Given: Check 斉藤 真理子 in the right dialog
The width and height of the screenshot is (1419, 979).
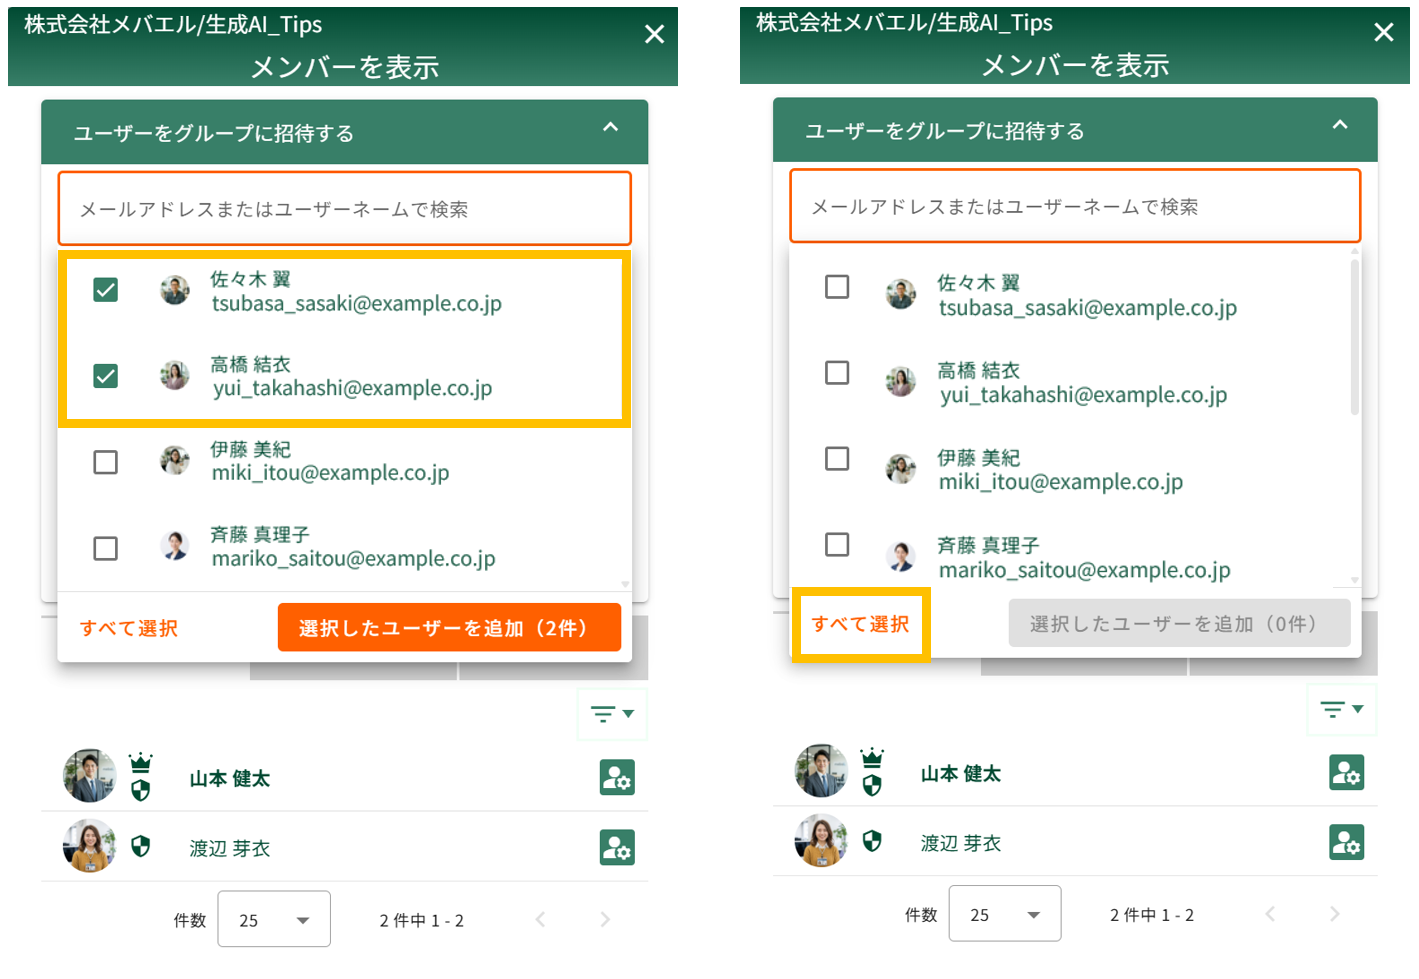Looking at the screenshot, I should point(837,545).
